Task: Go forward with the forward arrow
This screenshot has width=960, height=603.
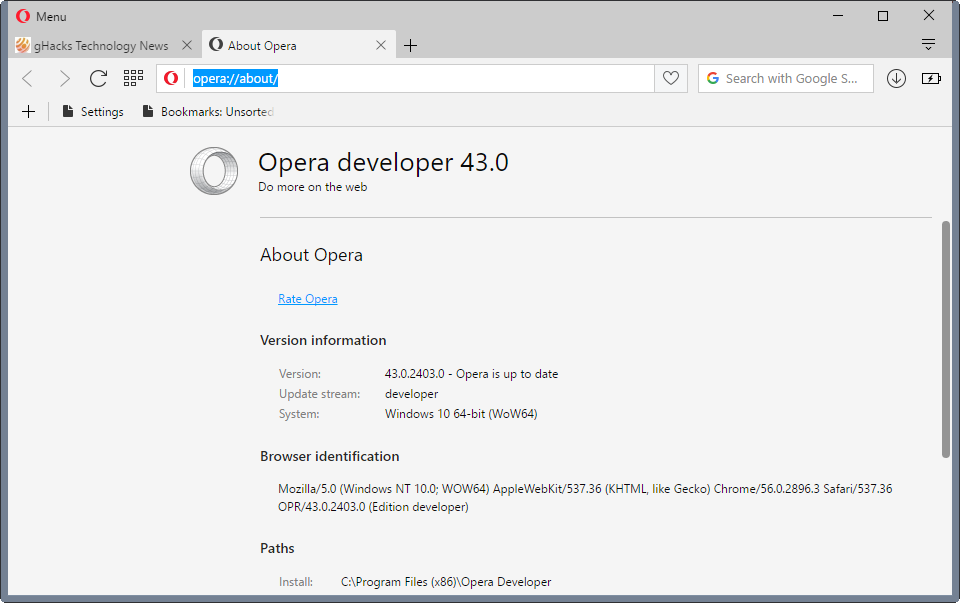Action: [x=64, y=79]
